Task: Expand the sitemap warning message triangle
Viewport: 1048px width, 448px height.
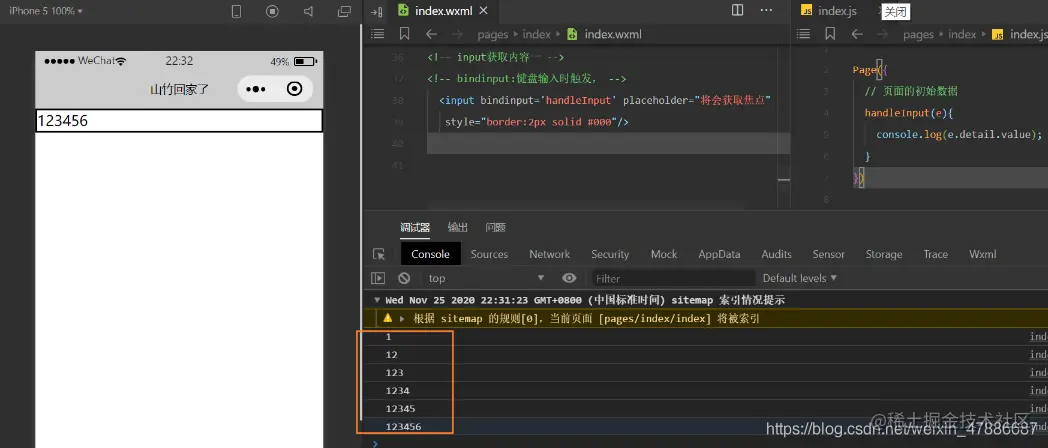Action: [402, 319]
